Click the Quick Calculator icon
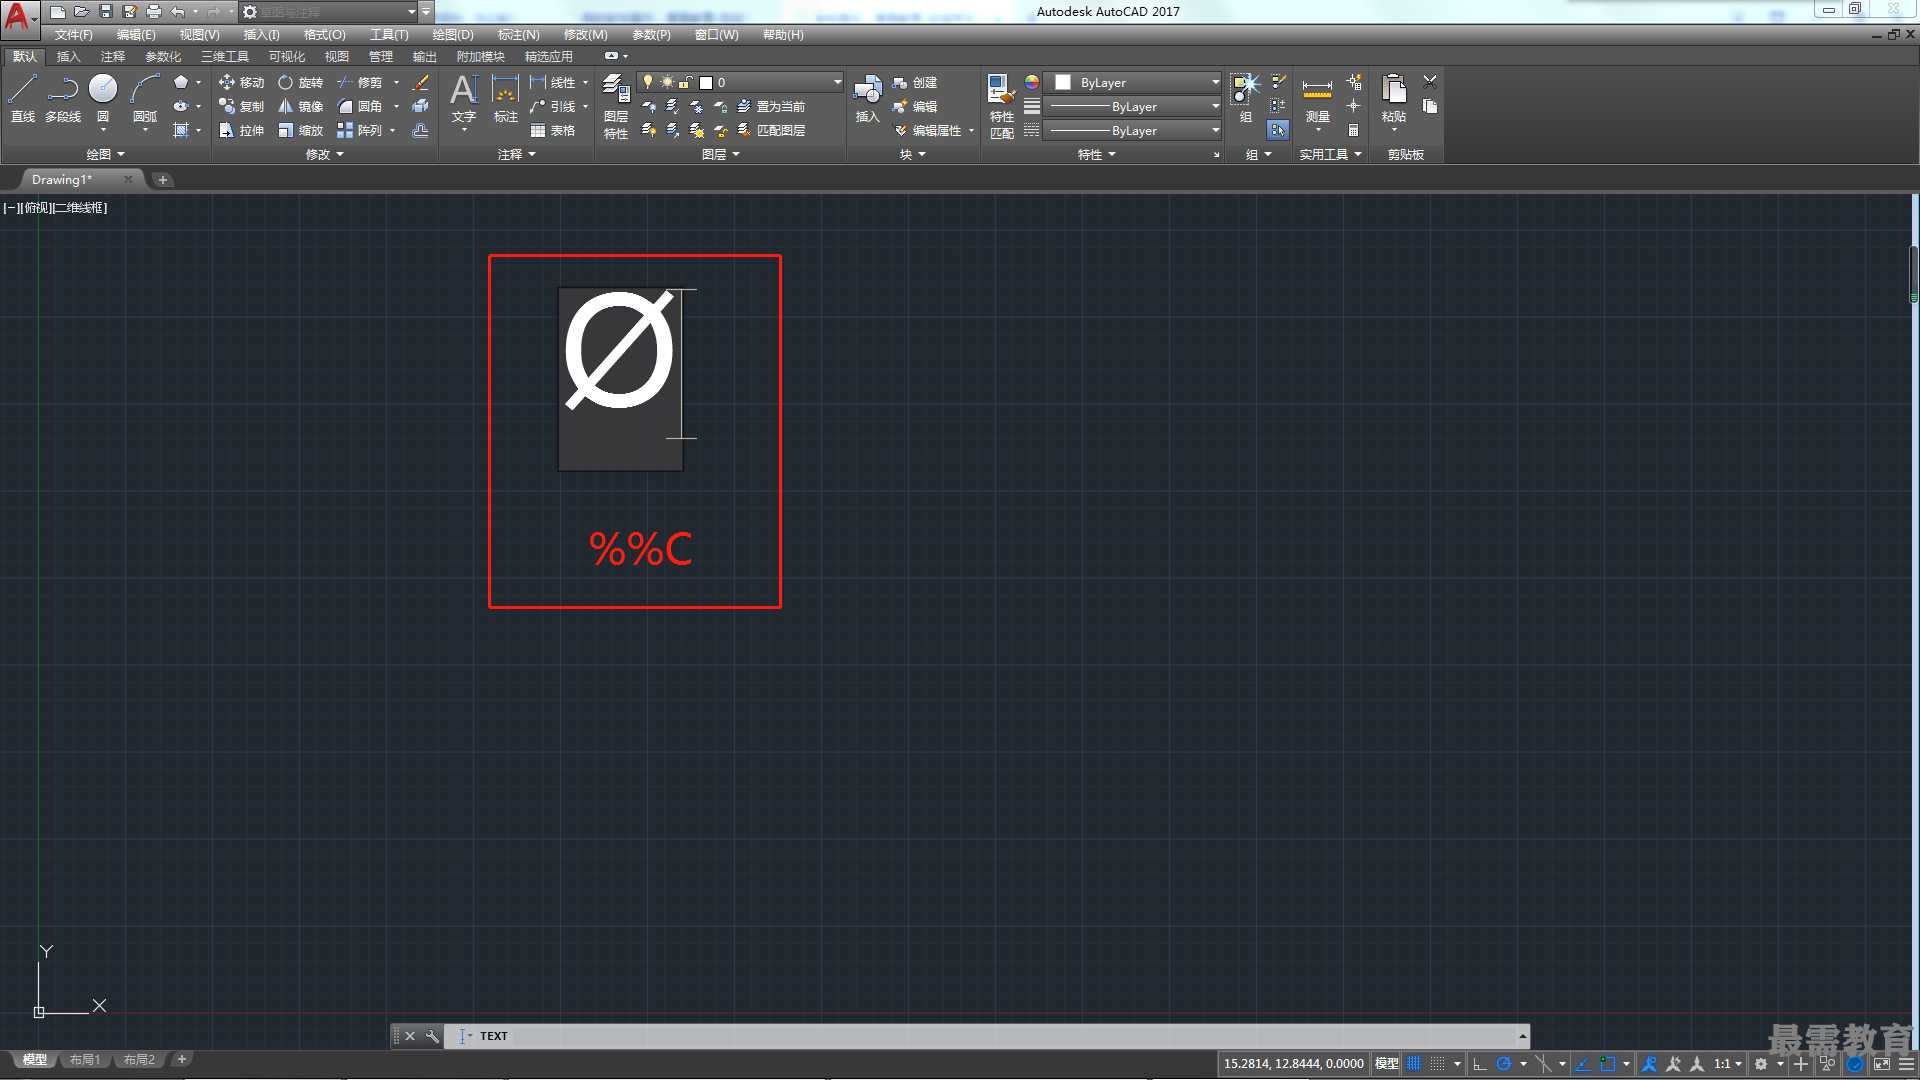 pos(1353,131)
